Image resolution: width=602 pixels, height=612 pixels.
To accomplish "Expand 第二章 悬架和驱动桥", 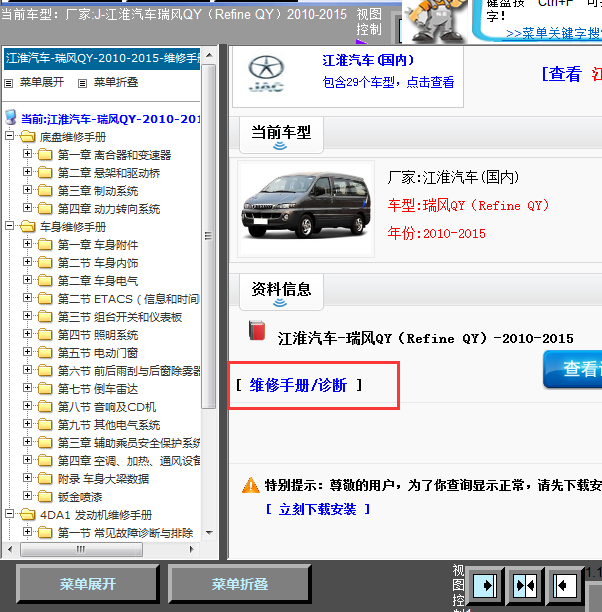I will (x=27, y=171).
